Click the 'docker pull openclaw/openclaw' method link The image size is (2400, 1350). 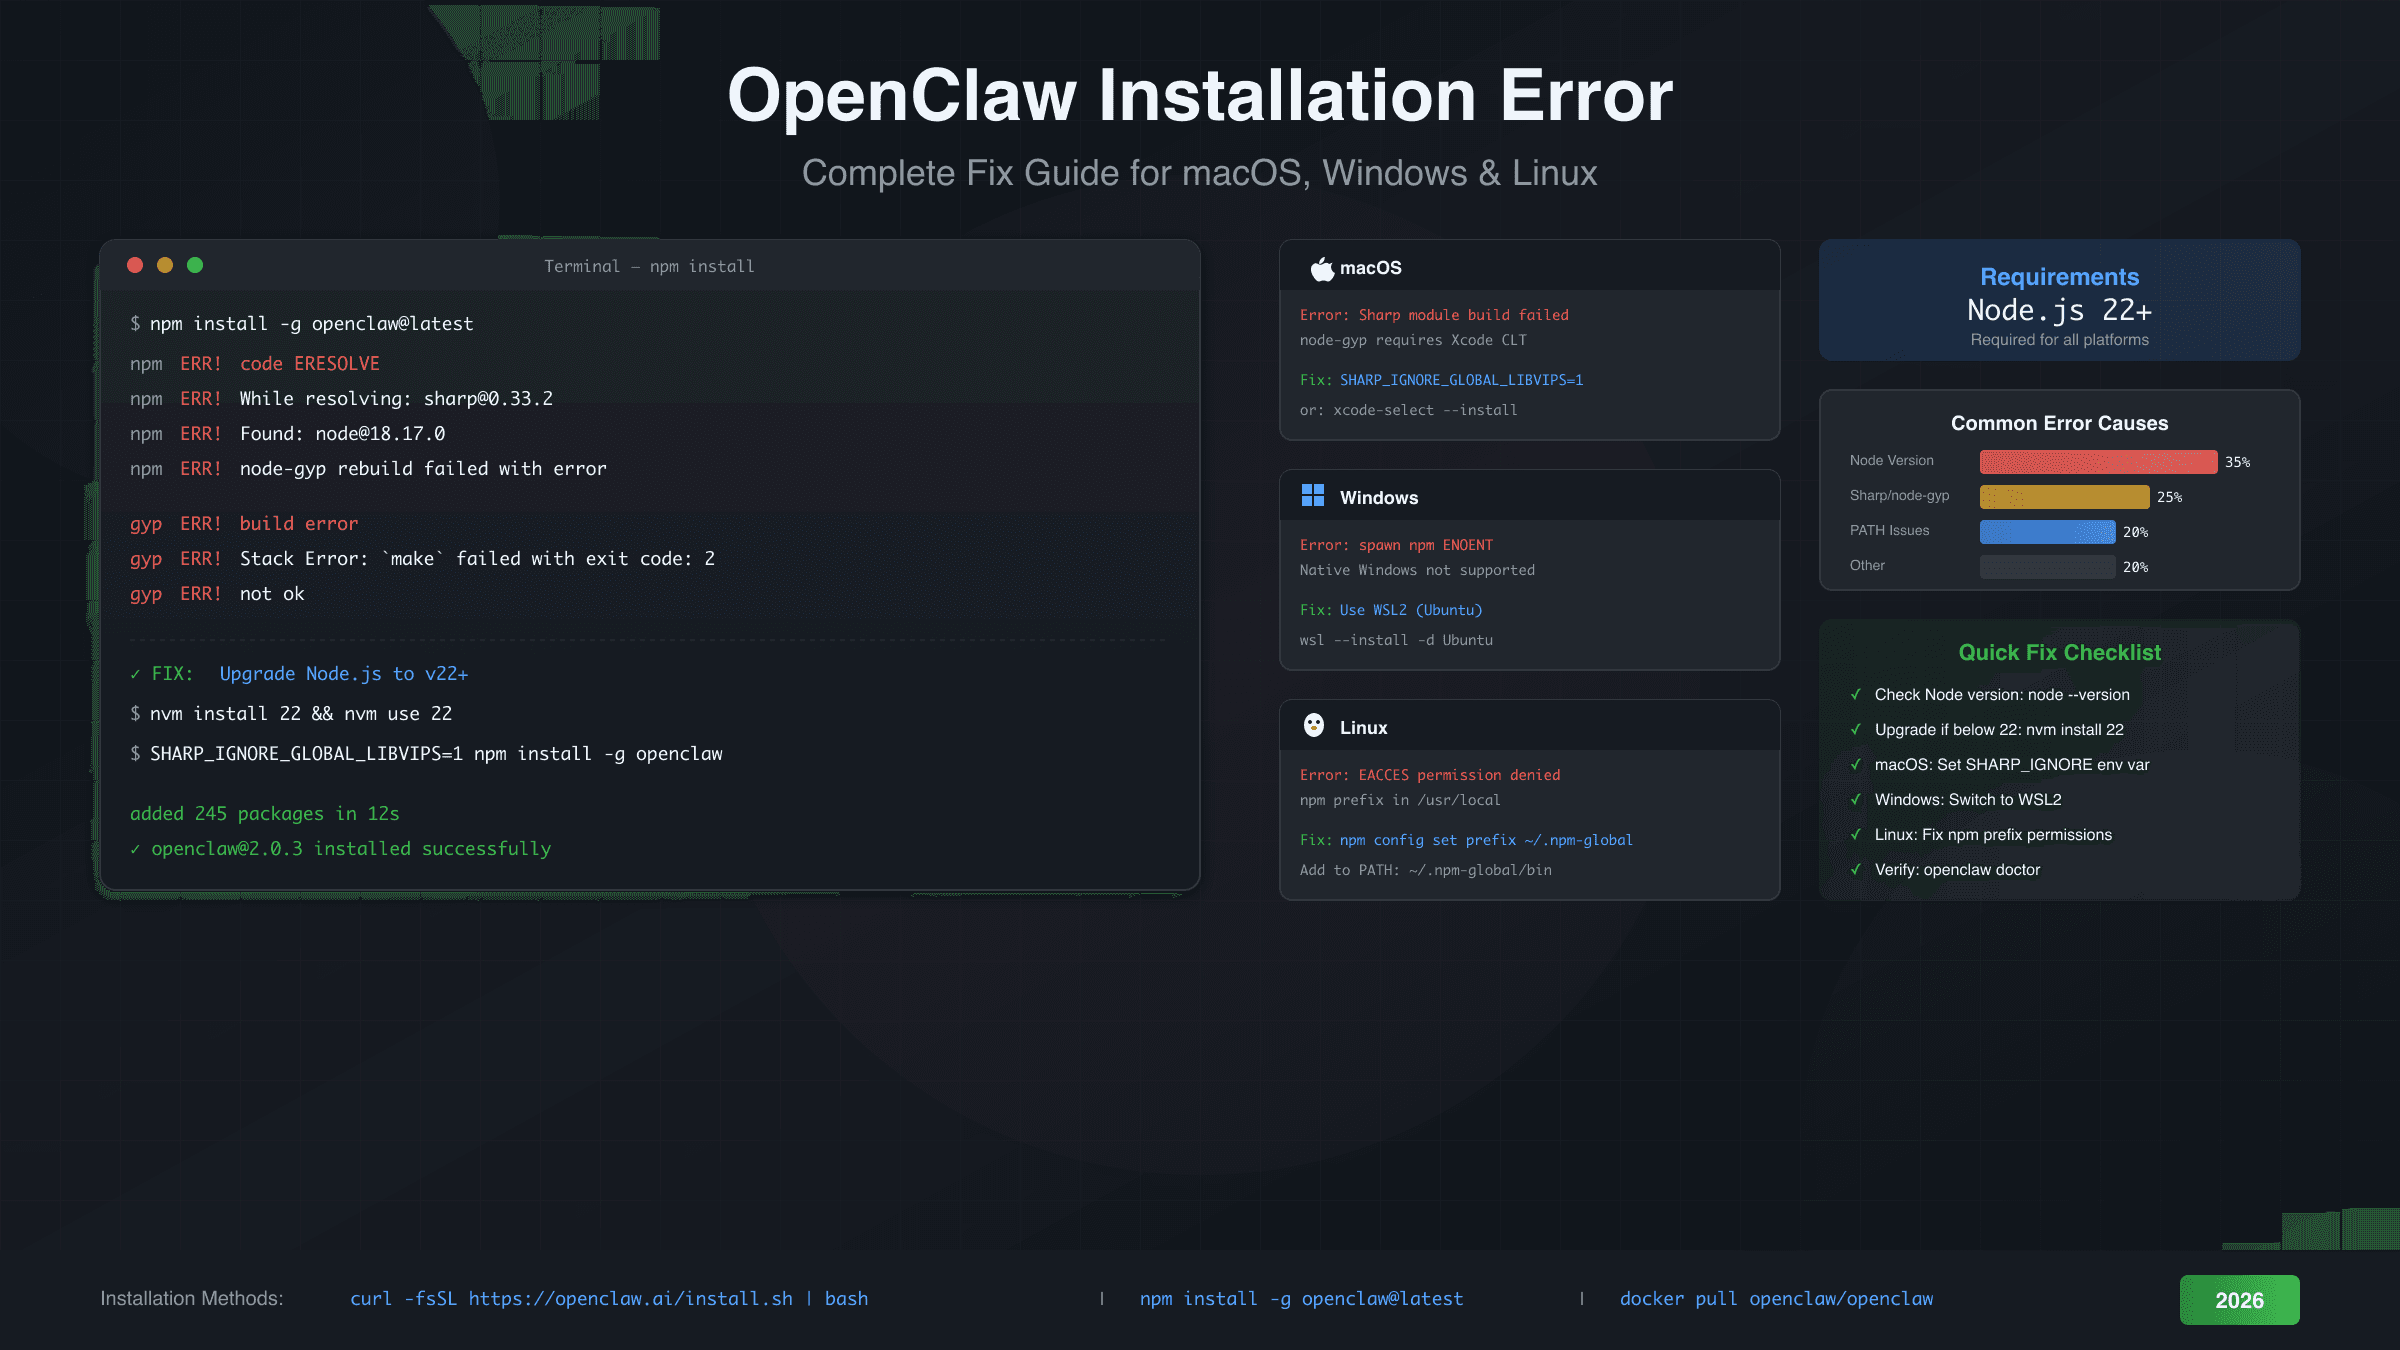[x=1776, y=1298]
